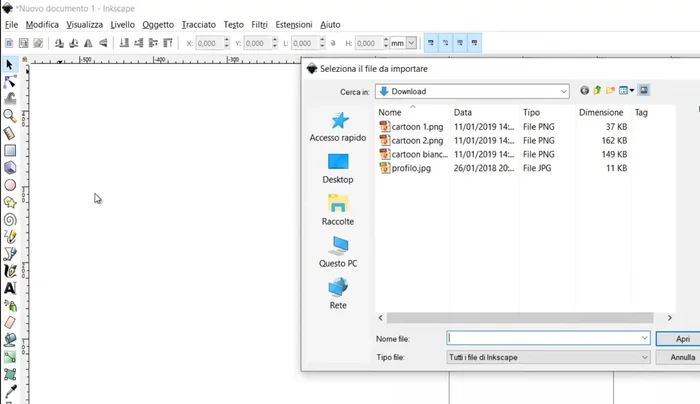700x404 pixels.
Task: Select the Tweak objects tool
Action: coord(10,99)
